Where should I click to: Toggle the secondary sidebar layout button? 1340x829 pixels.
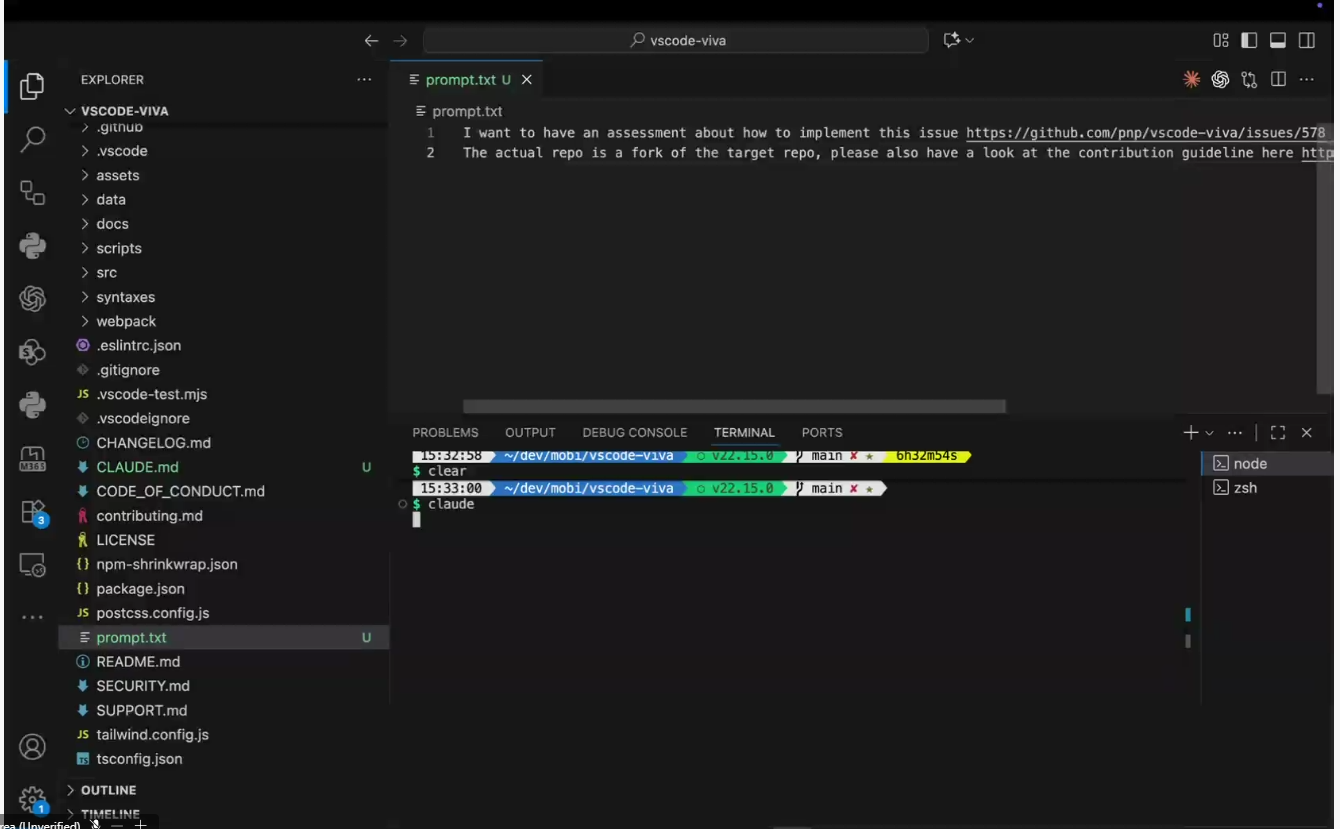pos(1306,41)
